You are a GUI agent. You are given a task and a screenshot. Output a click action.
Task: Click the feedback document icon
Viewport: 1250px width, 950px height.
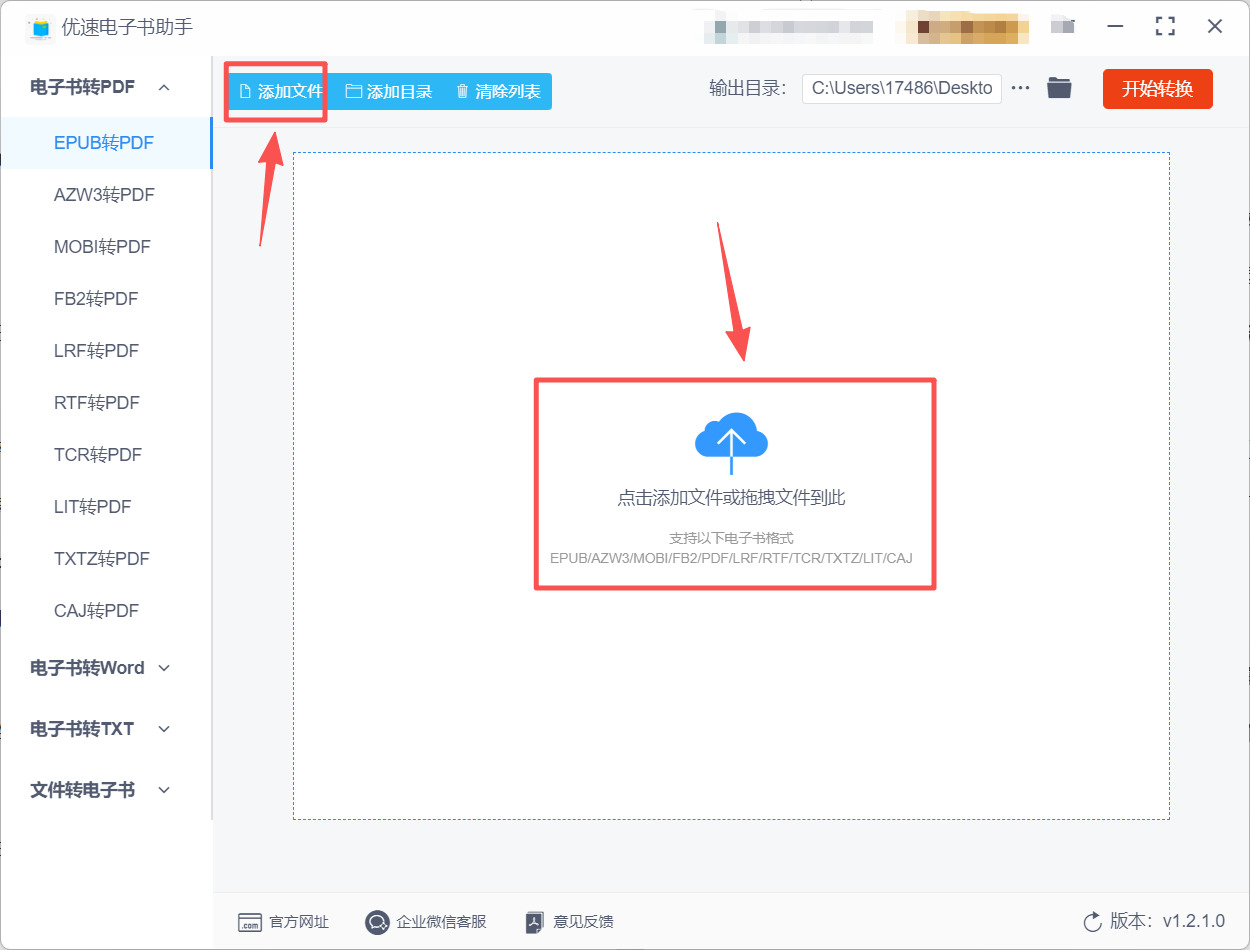click(535, 922)
